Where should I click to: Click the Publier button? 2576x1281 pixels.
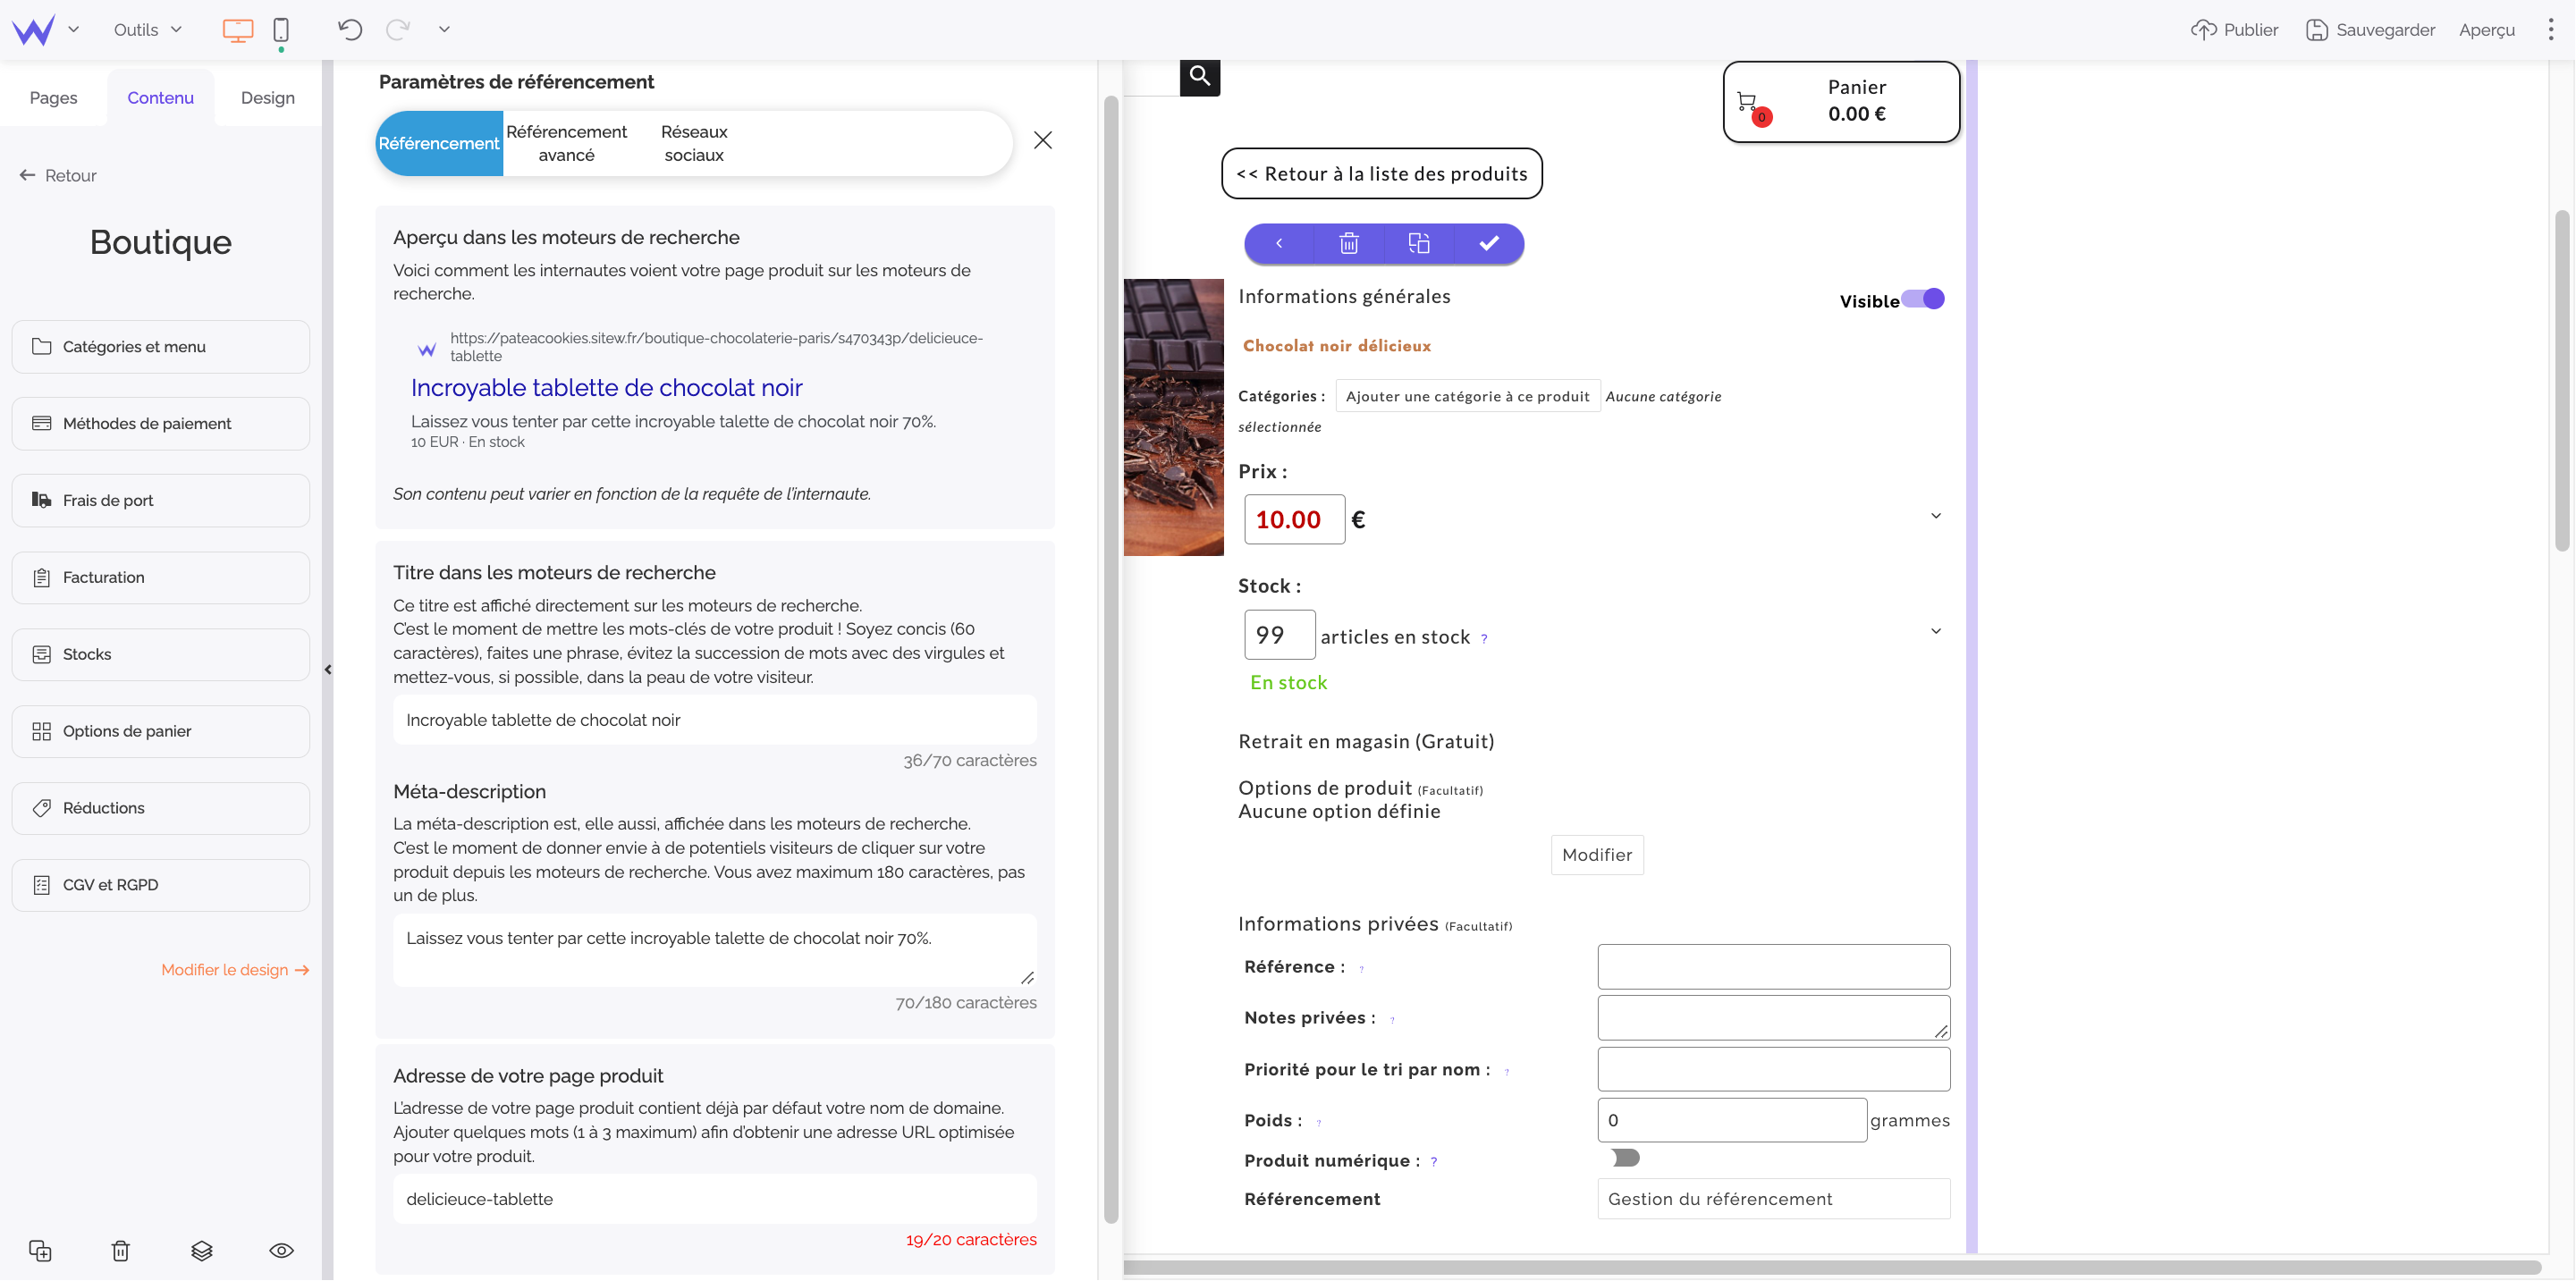pyautogui.click(x=2235, y=29)
